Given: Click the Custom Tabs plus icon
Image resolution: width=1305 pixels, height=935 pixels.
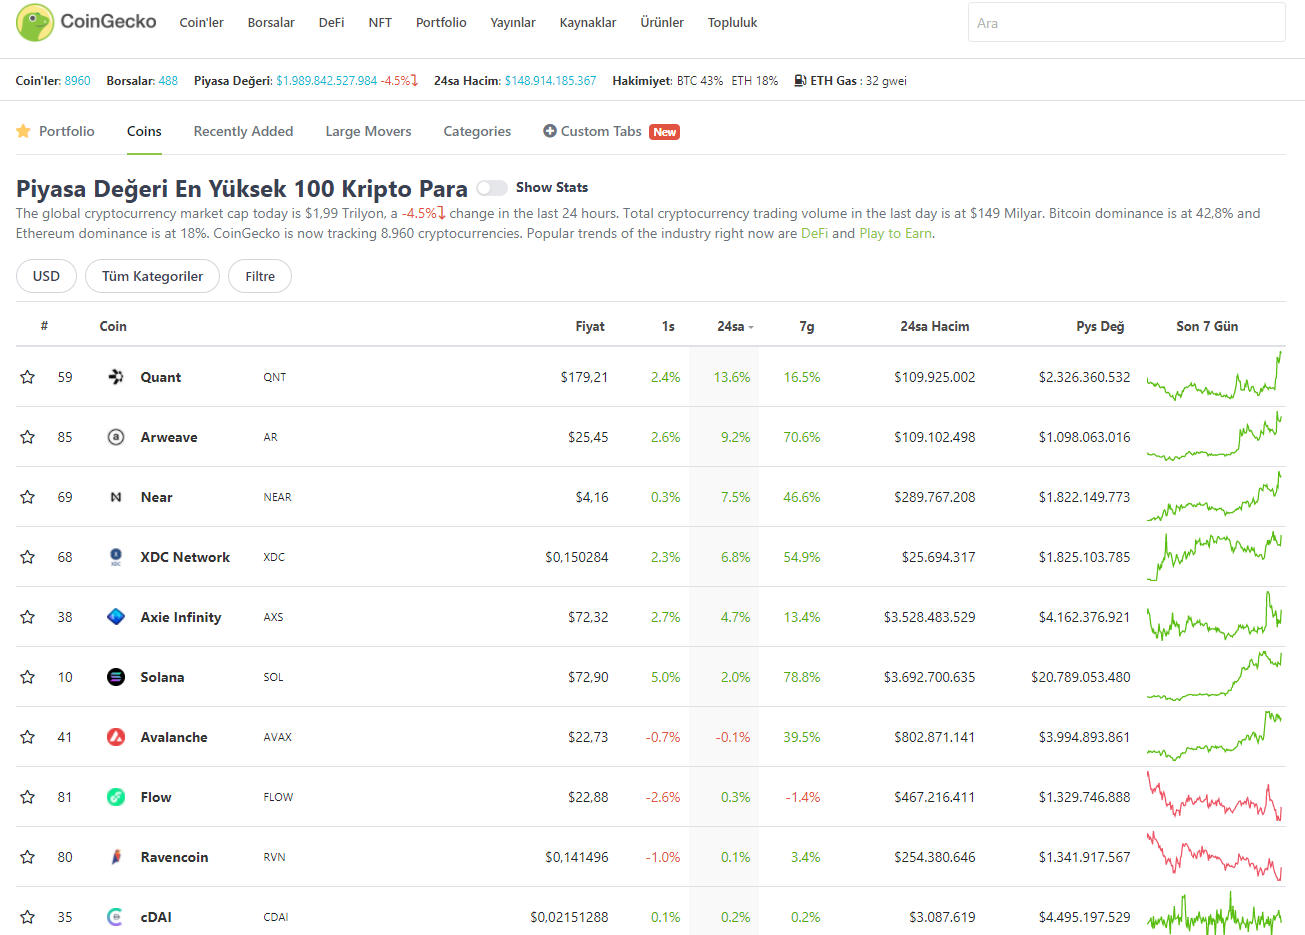Looking at the screenshot, I should tap(550, 131).
